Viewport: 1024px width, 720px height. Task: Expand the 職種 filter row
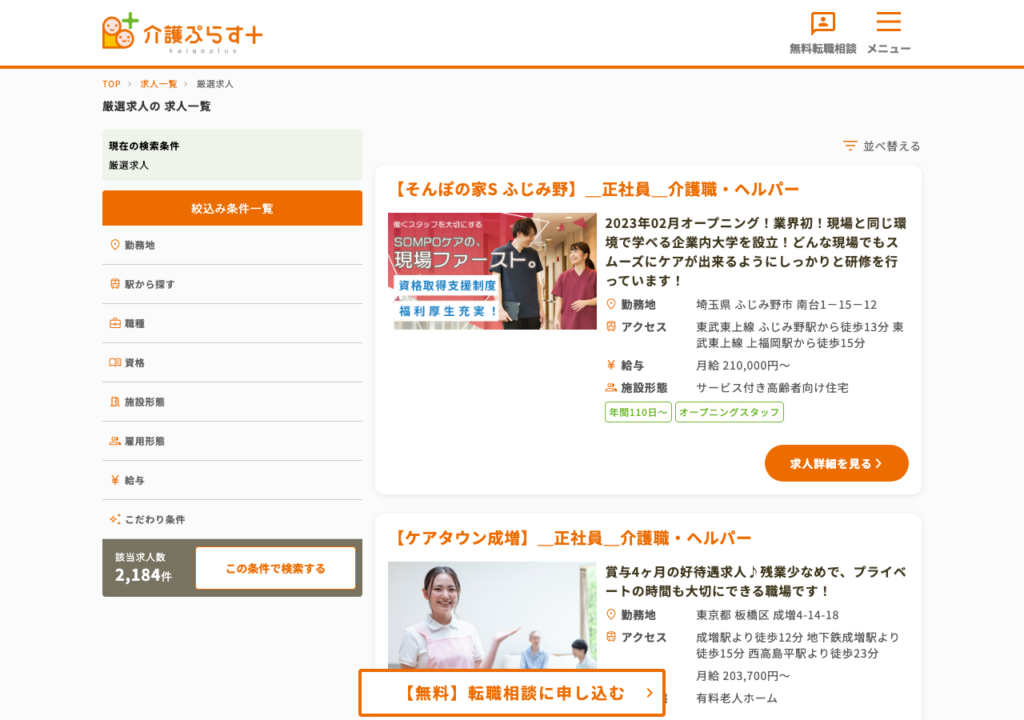coord(232,323)
